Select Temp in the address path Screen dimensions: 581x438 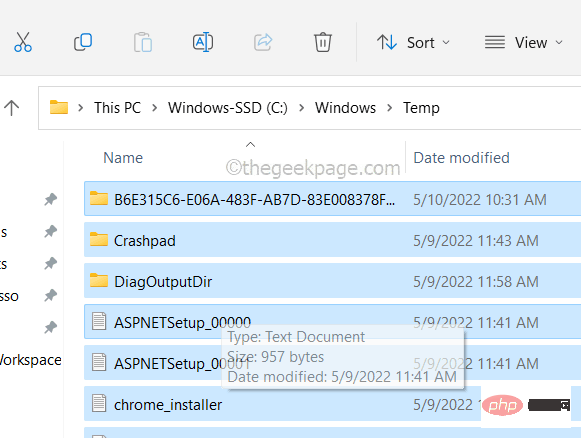421,108
